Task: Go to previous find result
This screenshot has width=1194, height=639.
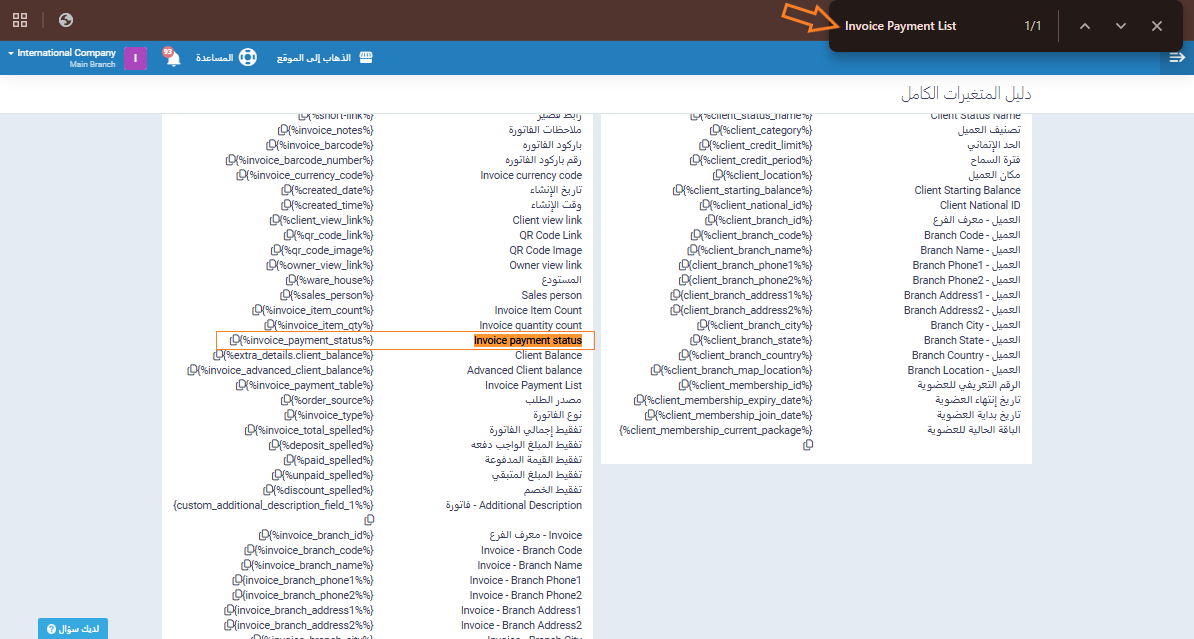Action: [1085, 26]
